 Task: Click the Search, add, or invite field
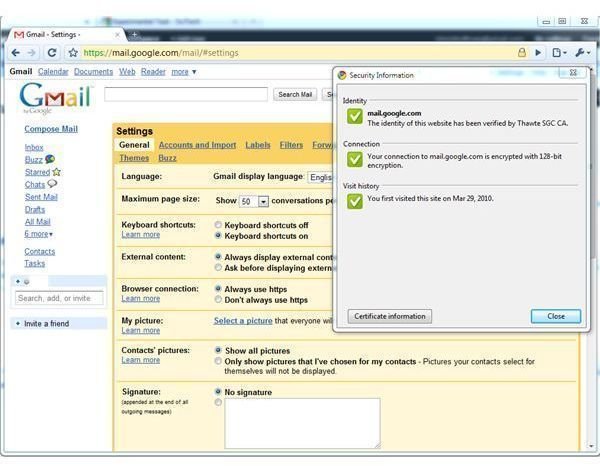coord(59,298)
